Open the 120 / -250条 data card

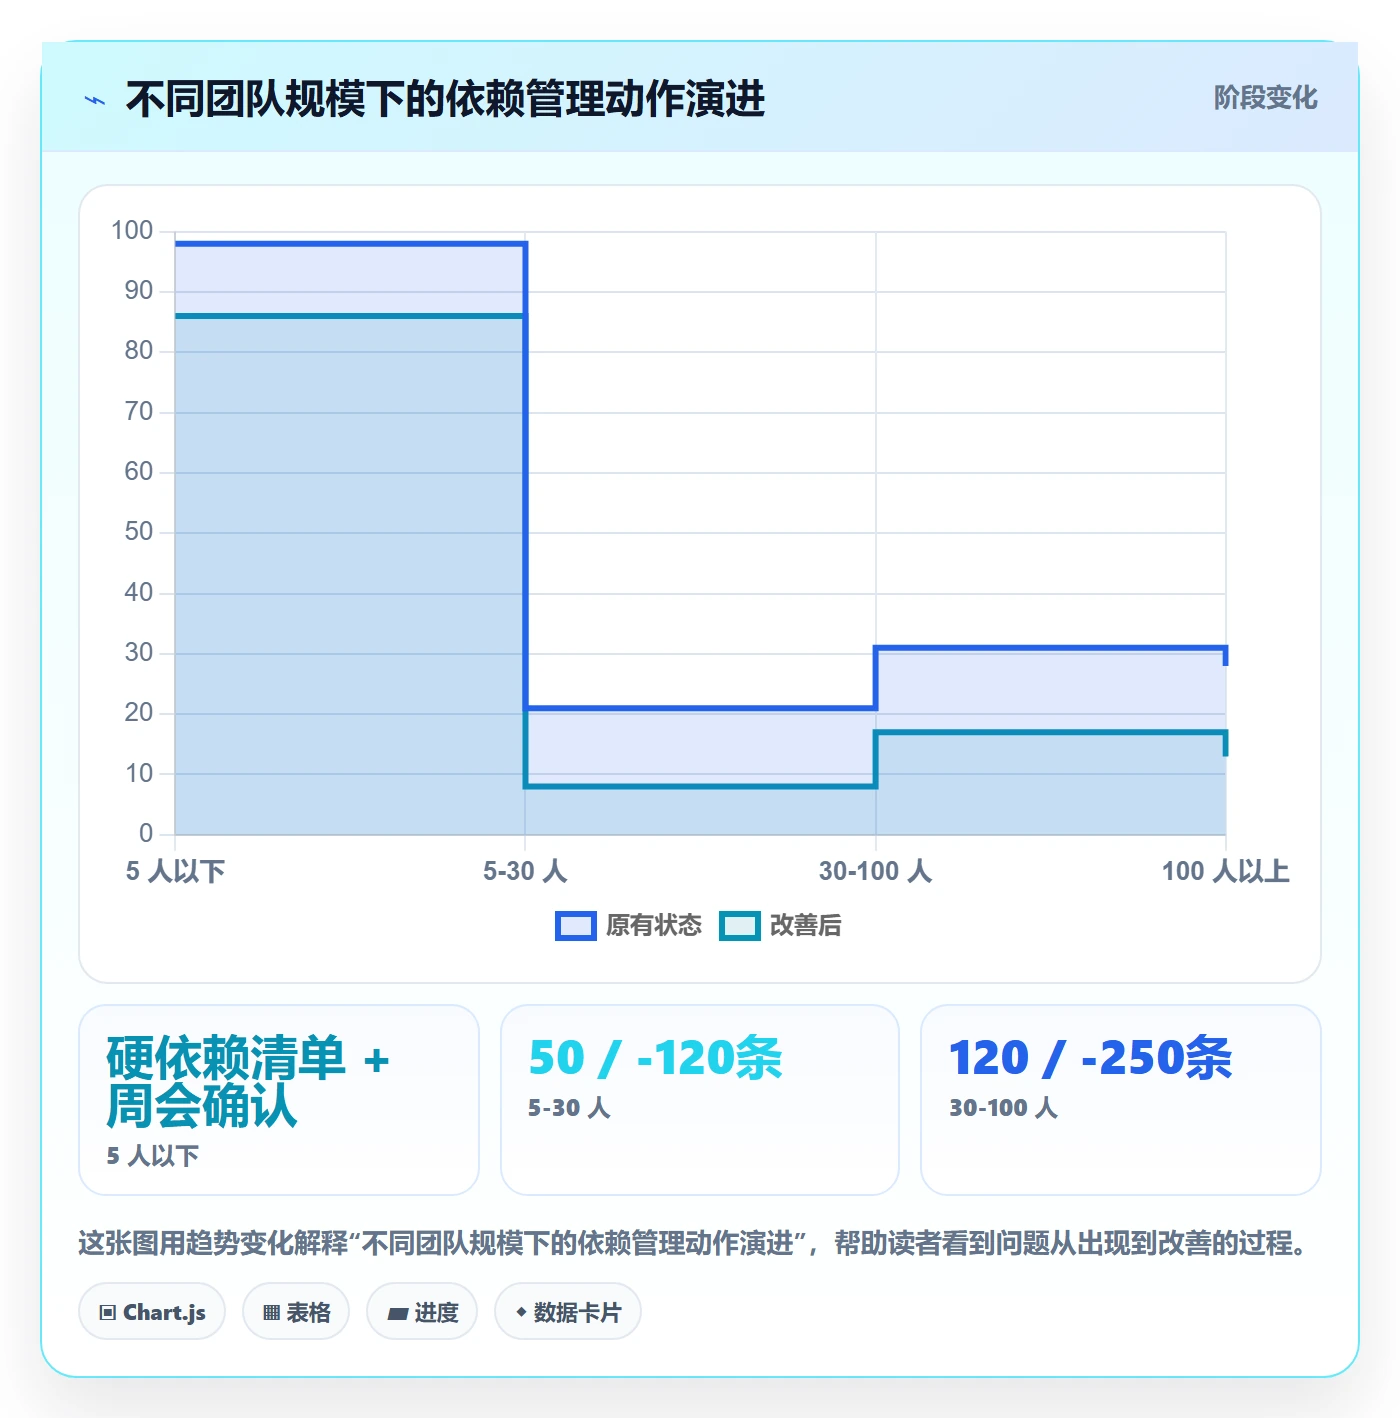[x=1121, y=1100]
